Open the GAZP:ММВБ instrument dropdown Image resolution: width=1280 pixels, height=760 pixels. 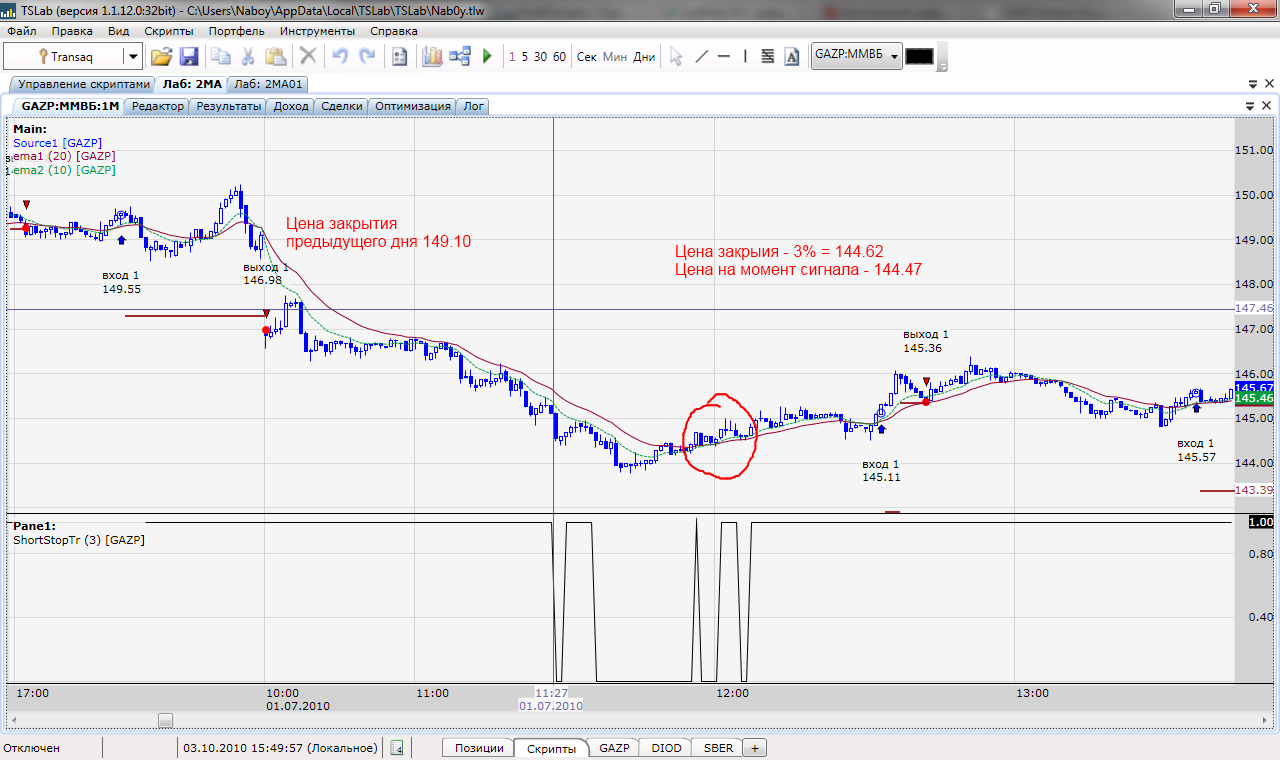point(894,56)
